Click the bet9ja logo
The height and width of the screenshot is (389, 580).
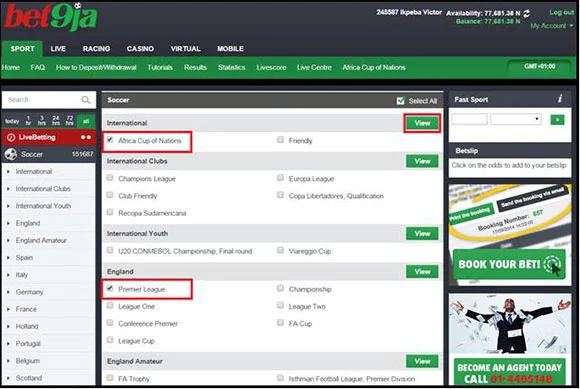coord(51,17)
